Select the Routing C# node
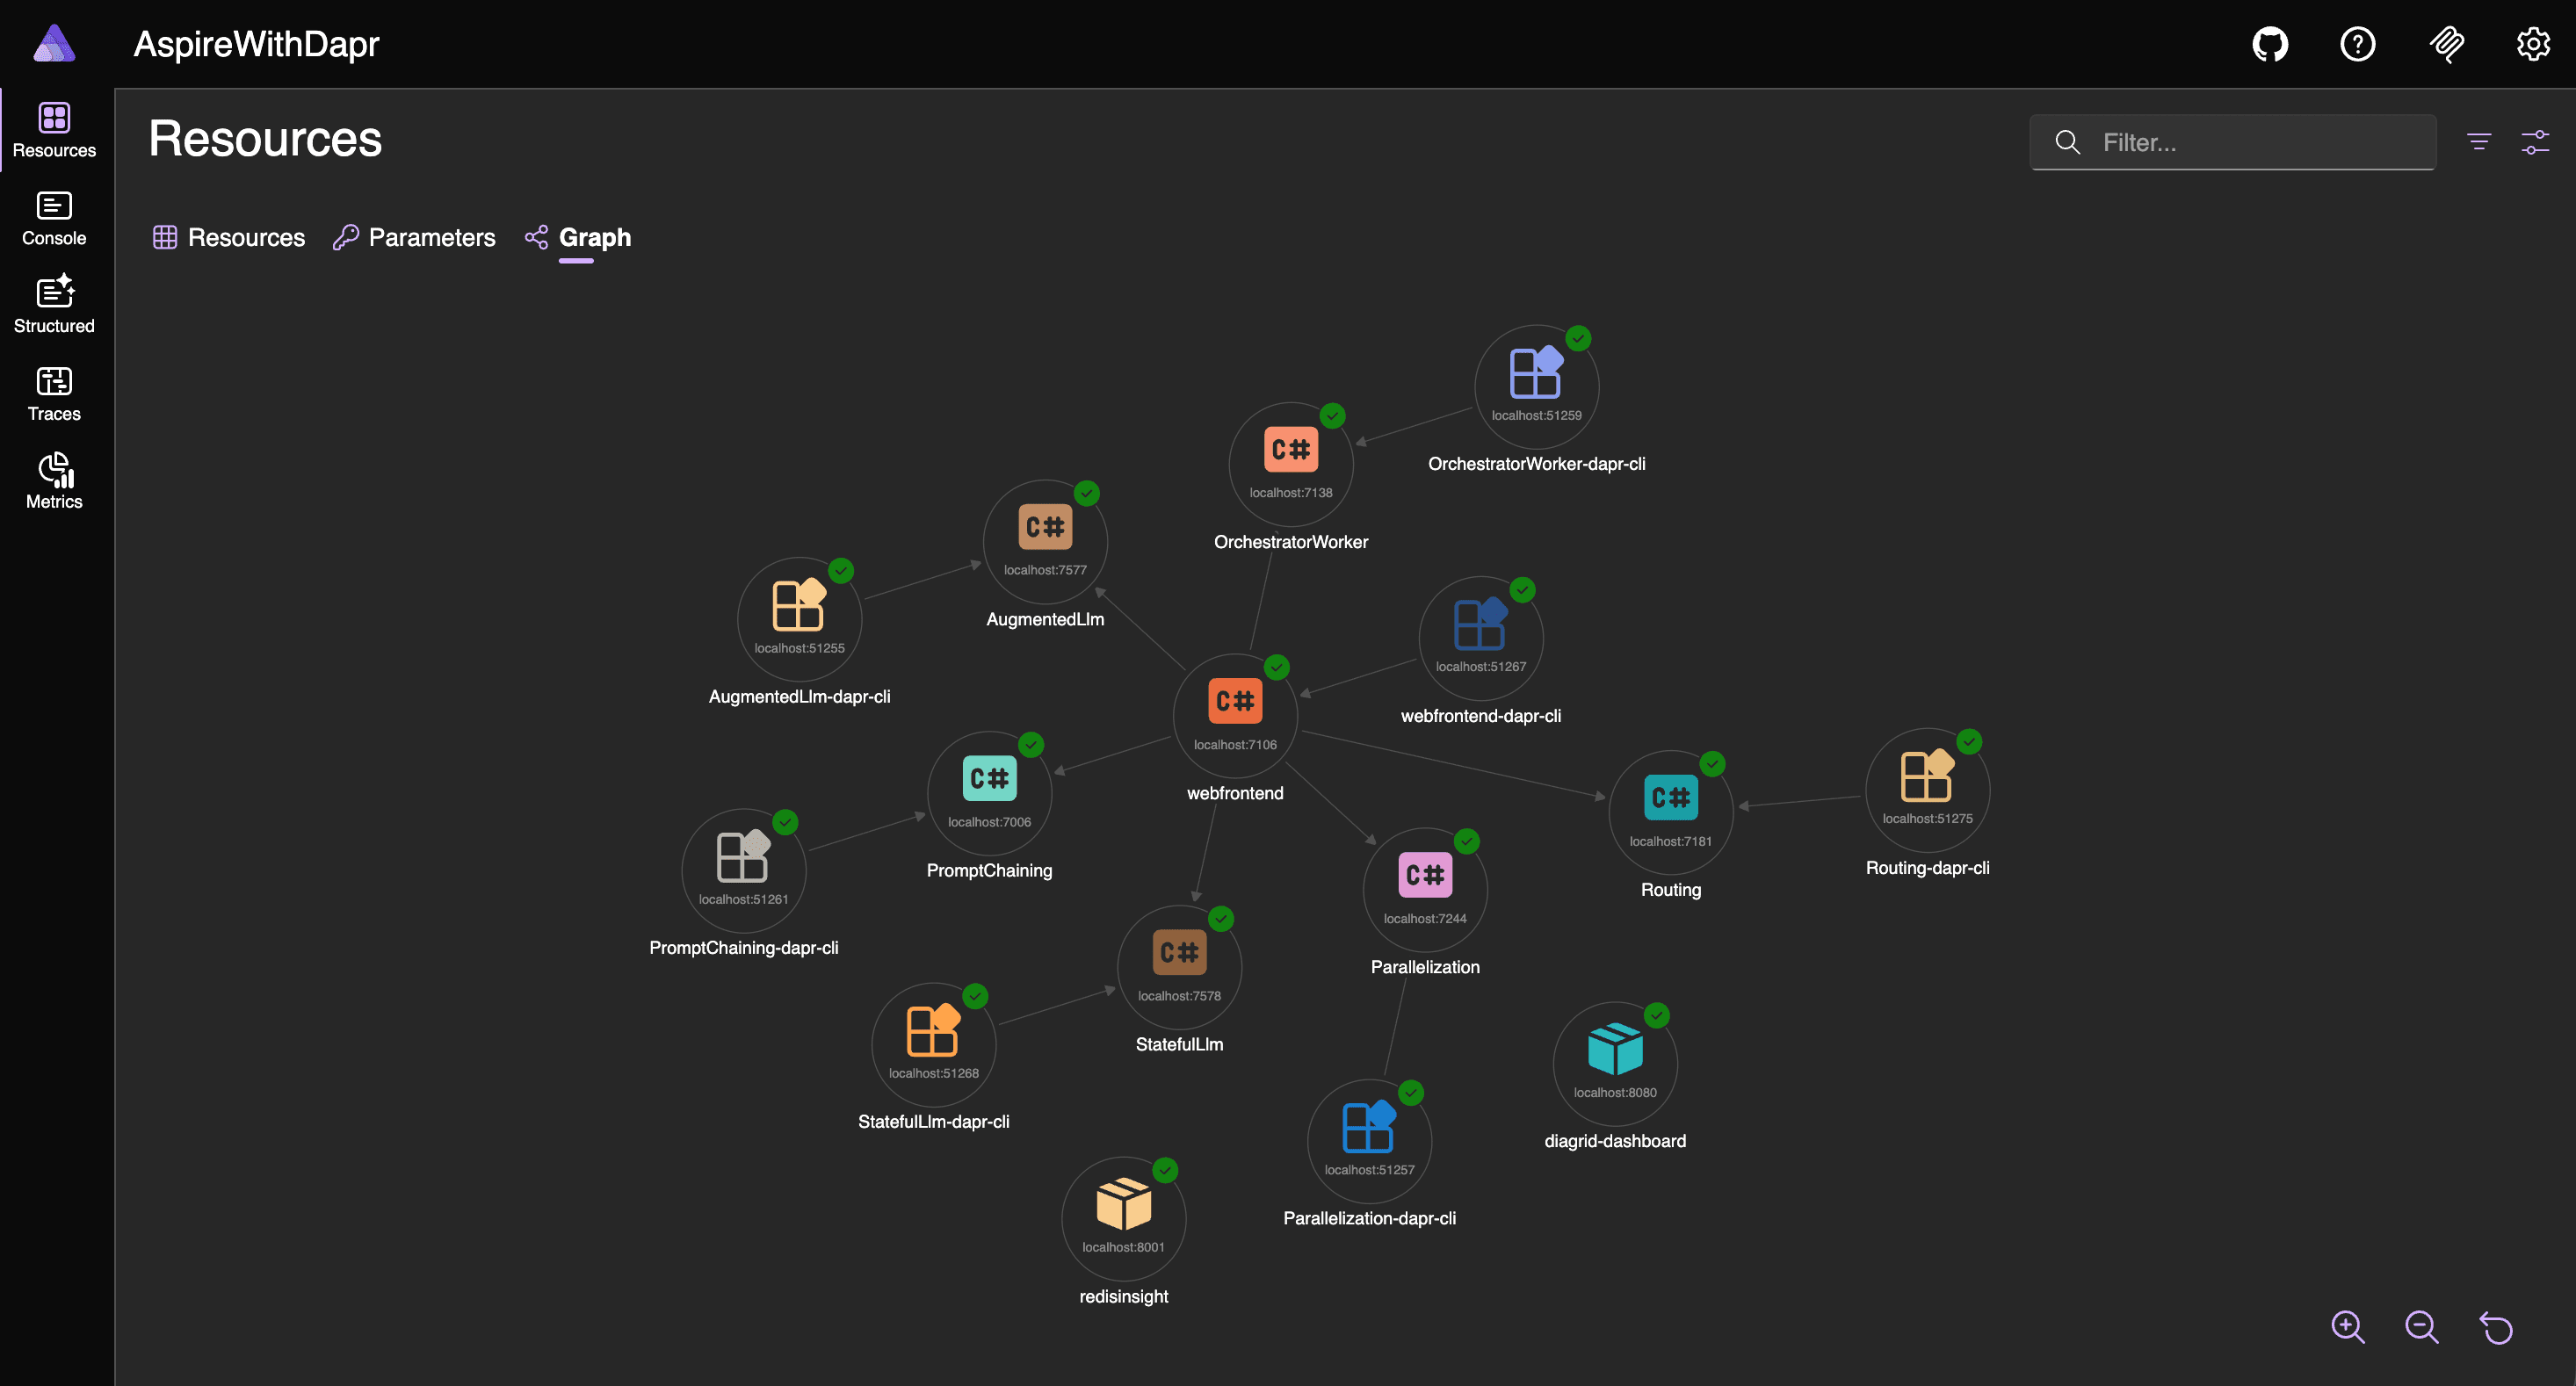This screenshot has height=1386, width=2576. pos(1670,813)
